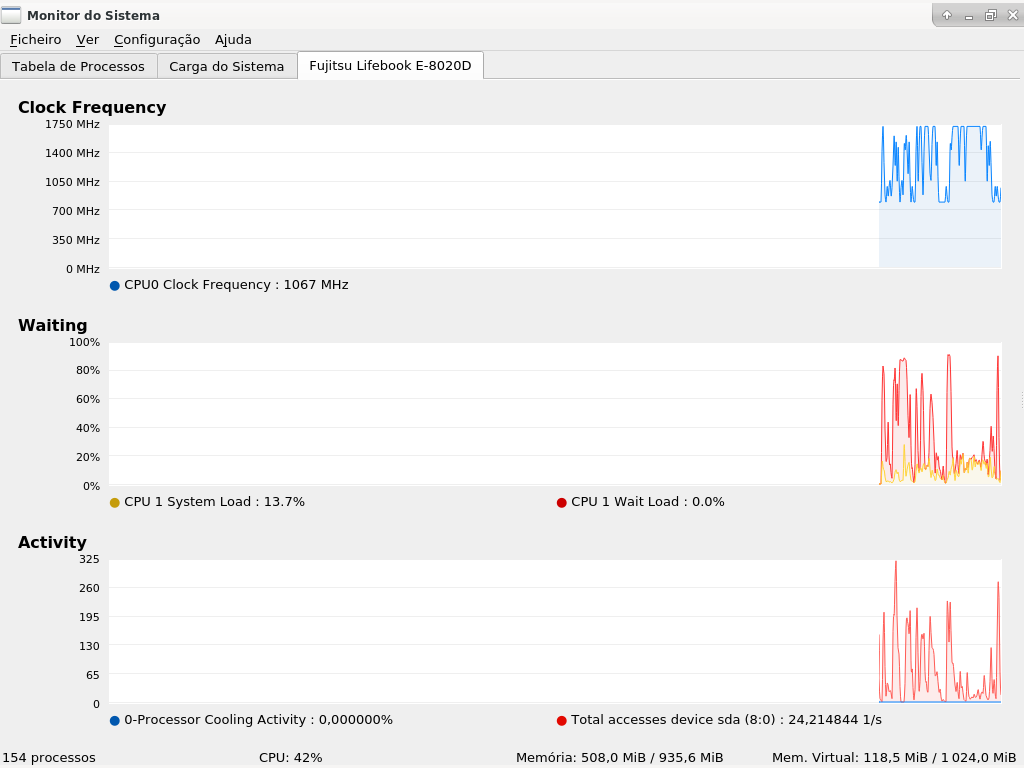Viewport: 1024px width, 768px height.
Task: Restore the Monitor do Sistema window
Action: [991, 15]
